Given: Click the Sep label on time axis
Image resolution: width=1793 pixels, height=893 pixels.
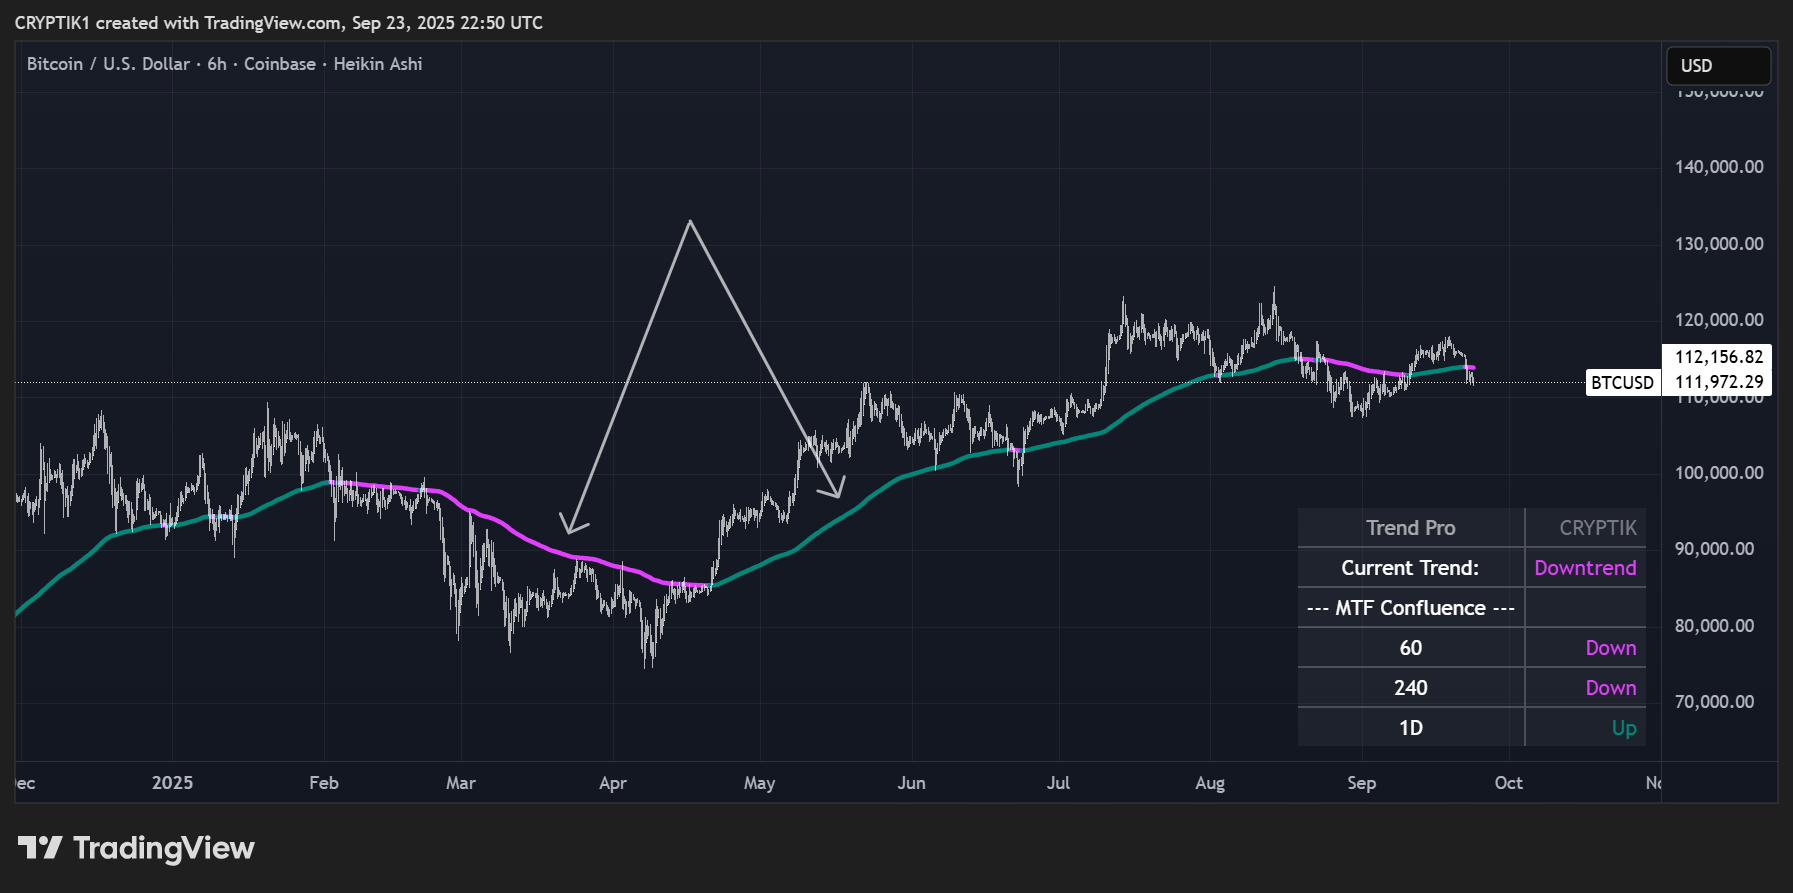Looking at the screenshot, I should coord(1362,783).
